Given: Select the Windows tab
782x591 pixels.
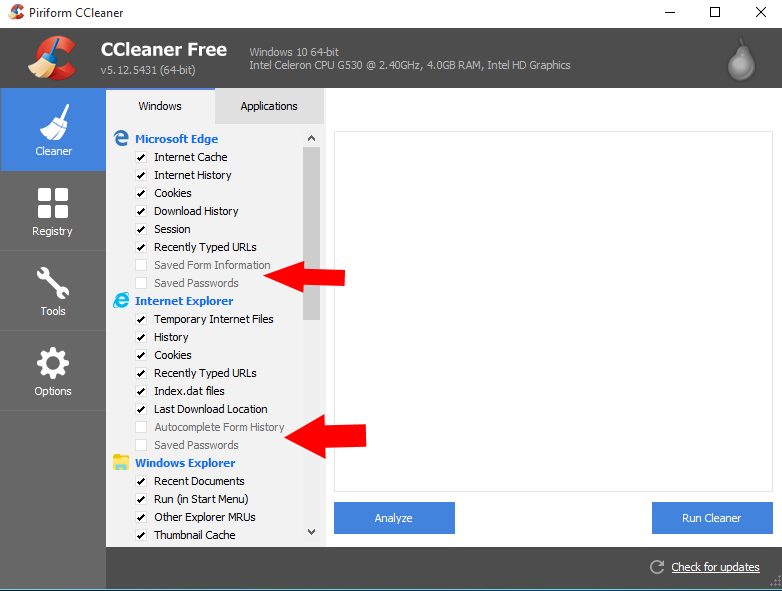Looking at the screenshot, I should (160, 106).
